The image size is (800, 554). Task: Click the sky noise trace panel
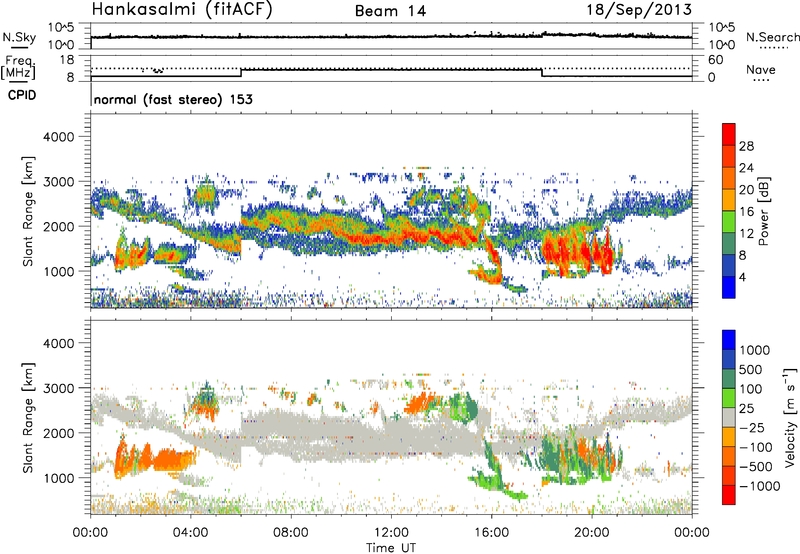click(391, 36)
